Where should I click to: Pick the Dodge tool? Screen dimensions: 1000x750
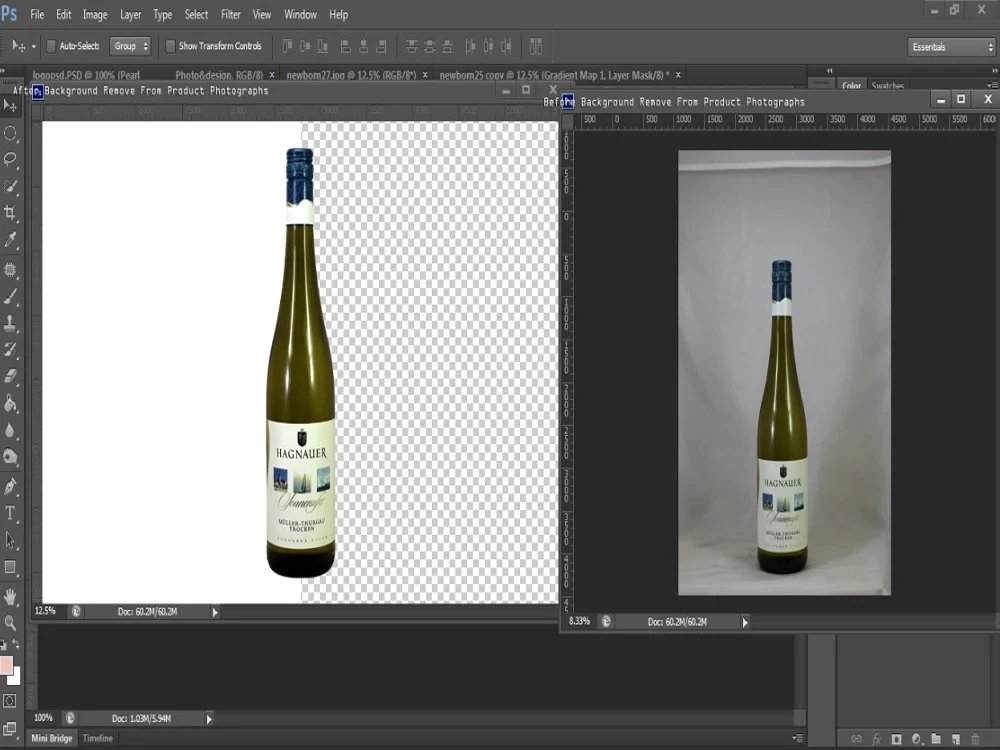[x=10, y=457]
